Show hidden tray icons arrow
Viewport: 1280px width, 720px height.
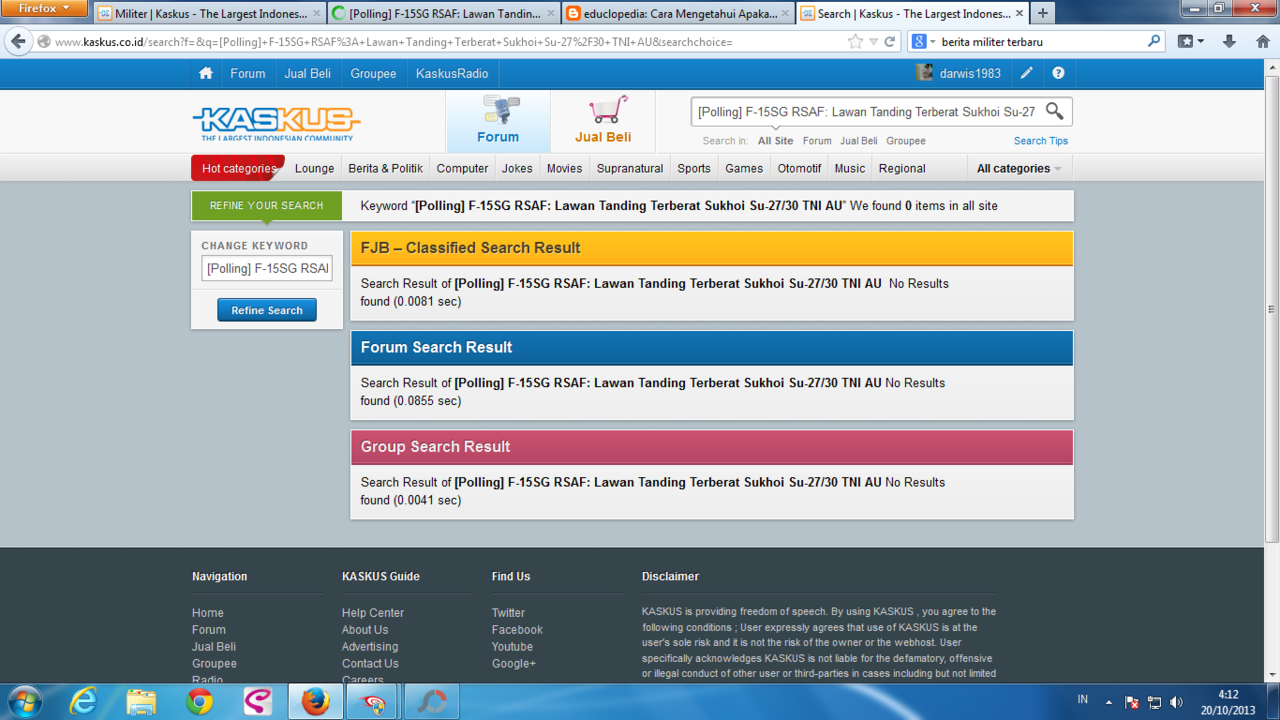click(1108, 702)
